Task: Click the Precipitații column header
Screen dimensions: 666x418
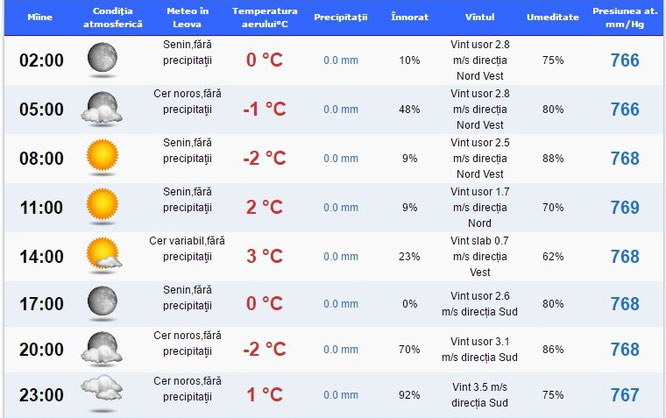Action: (341, 17)
